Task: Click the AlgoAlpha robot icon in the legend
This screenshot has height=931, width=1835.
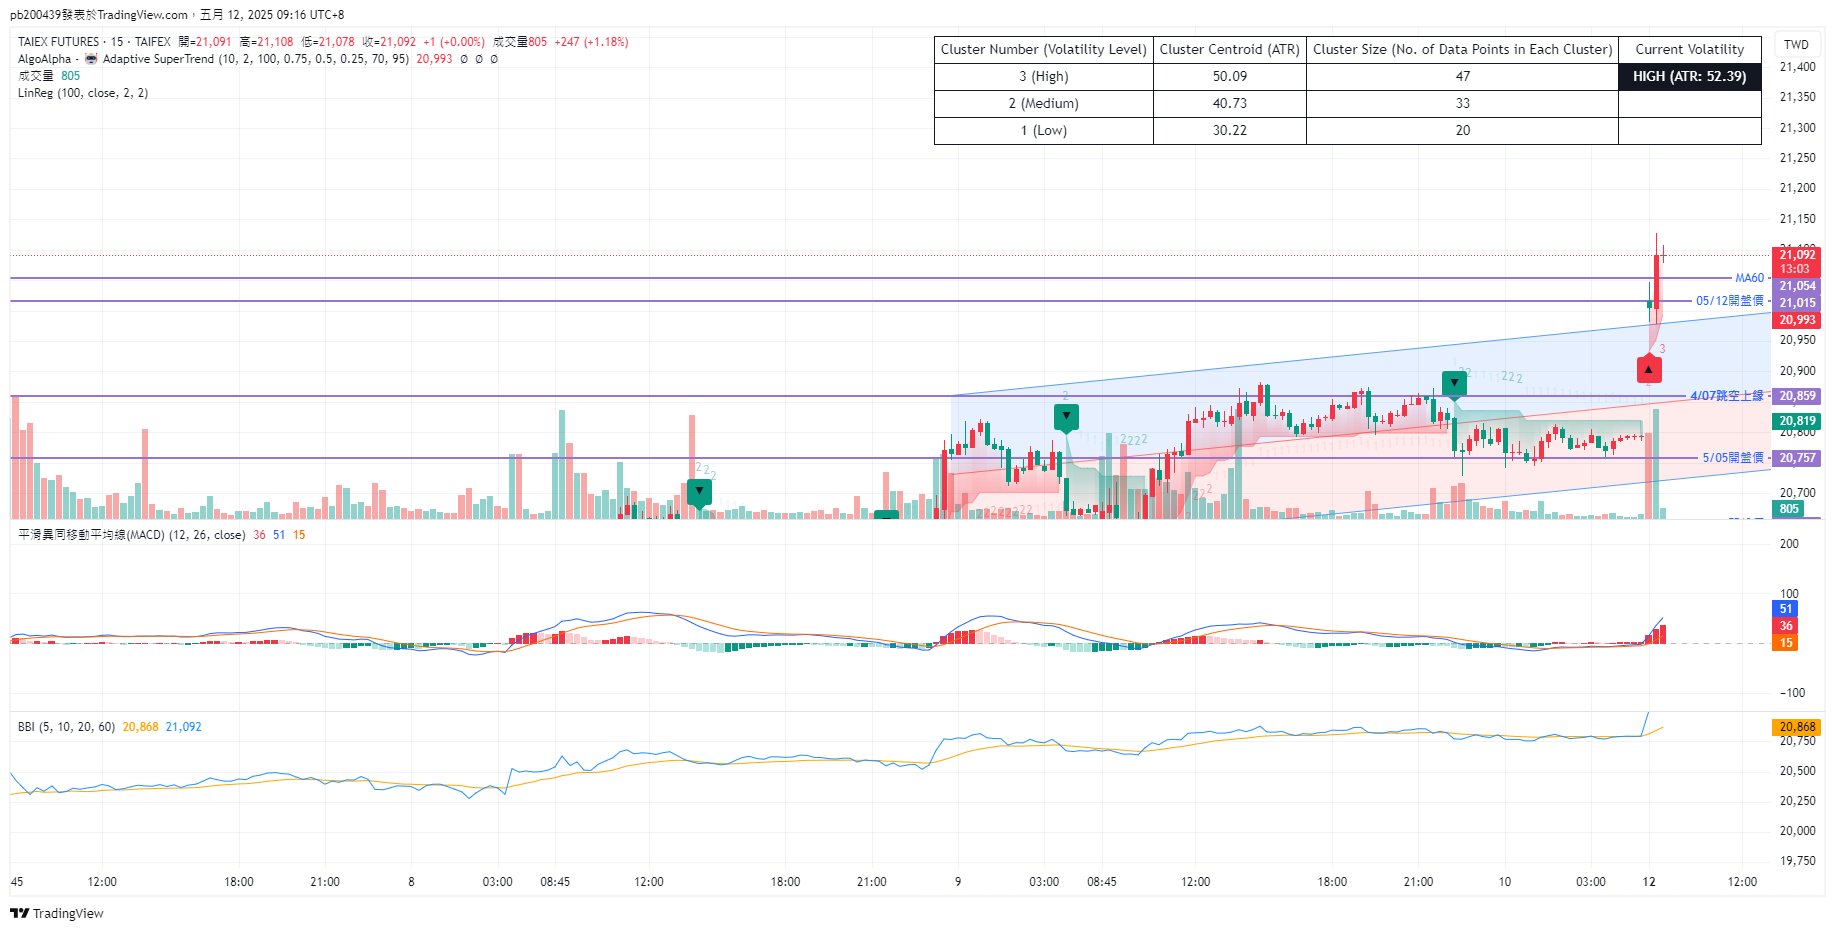Action: click(x=91, y=59)
